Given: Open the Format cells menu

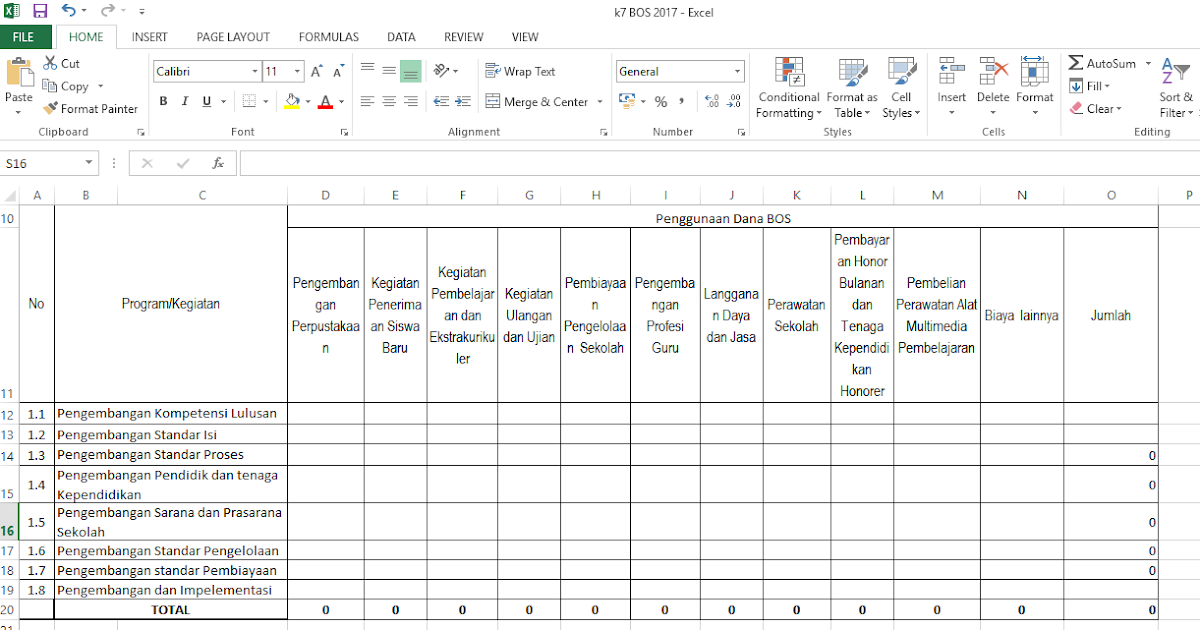Looking at the screenshot, I should coord(1035,88).
